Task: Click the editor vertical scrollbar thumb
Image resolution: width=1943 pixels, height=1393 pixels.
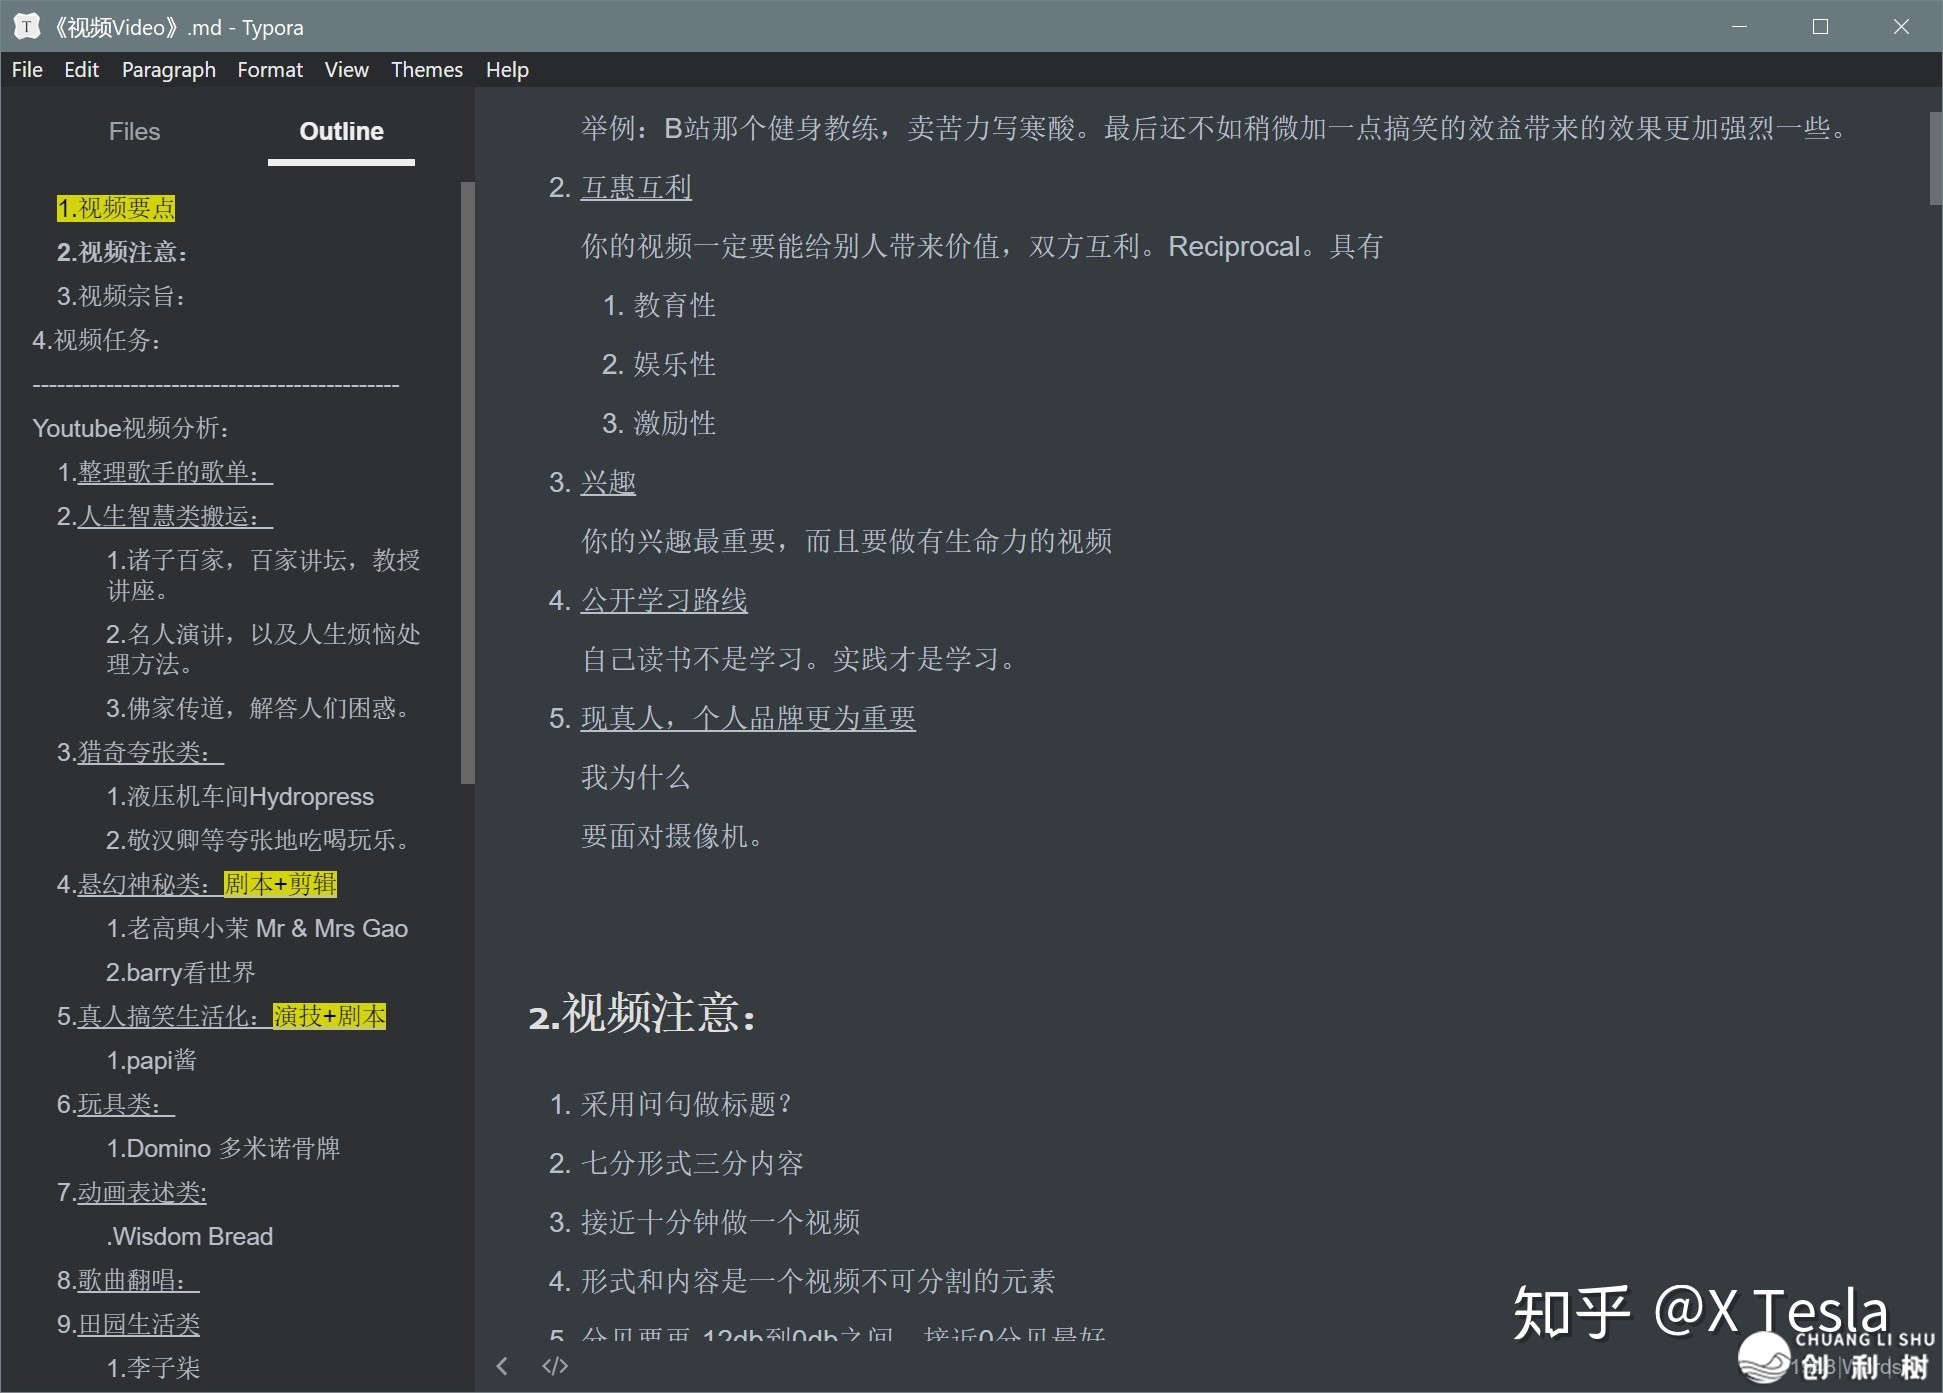Action: 1935,158
